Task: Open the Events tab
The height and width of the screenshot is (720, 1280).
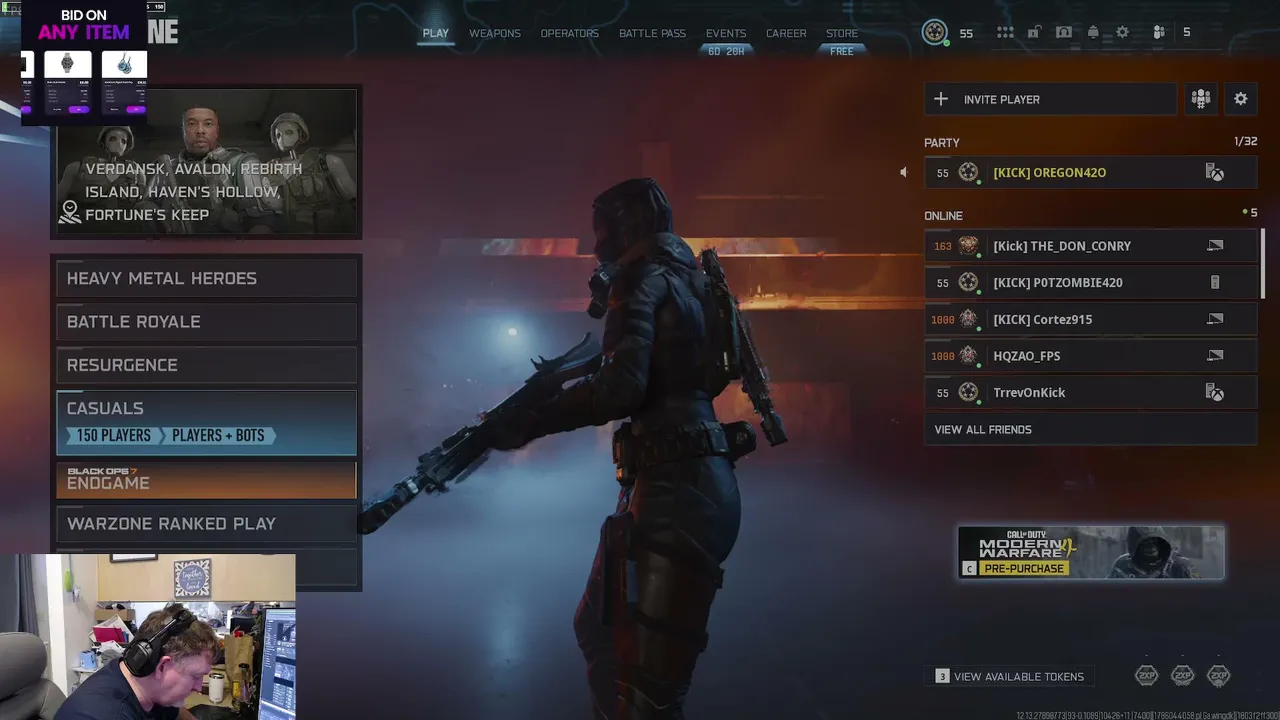Action: coord(726,33)
